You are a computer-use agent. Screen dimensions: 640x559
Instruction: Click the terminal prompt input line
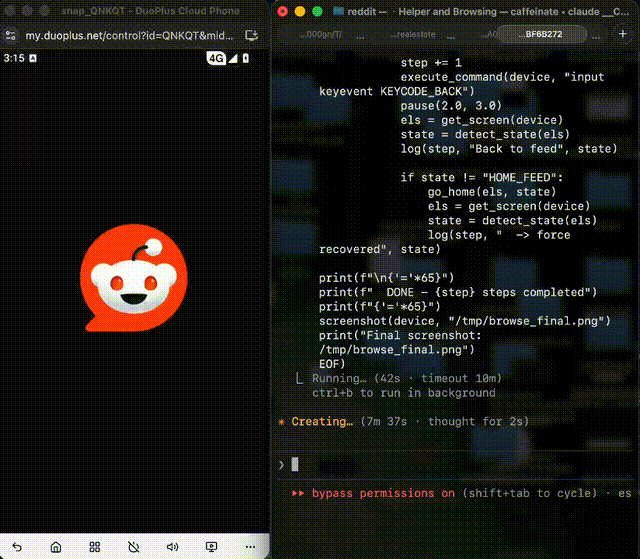pos(455,464)
